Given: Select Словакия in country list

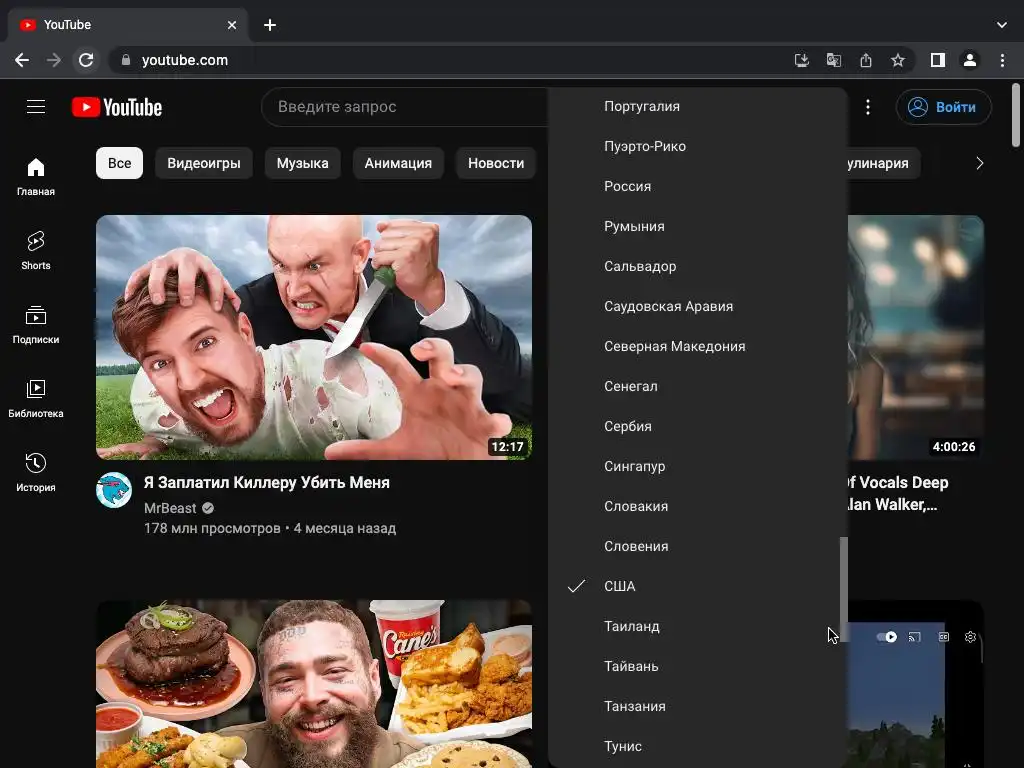Looking at the screenshot, I should tap(697, 506).
